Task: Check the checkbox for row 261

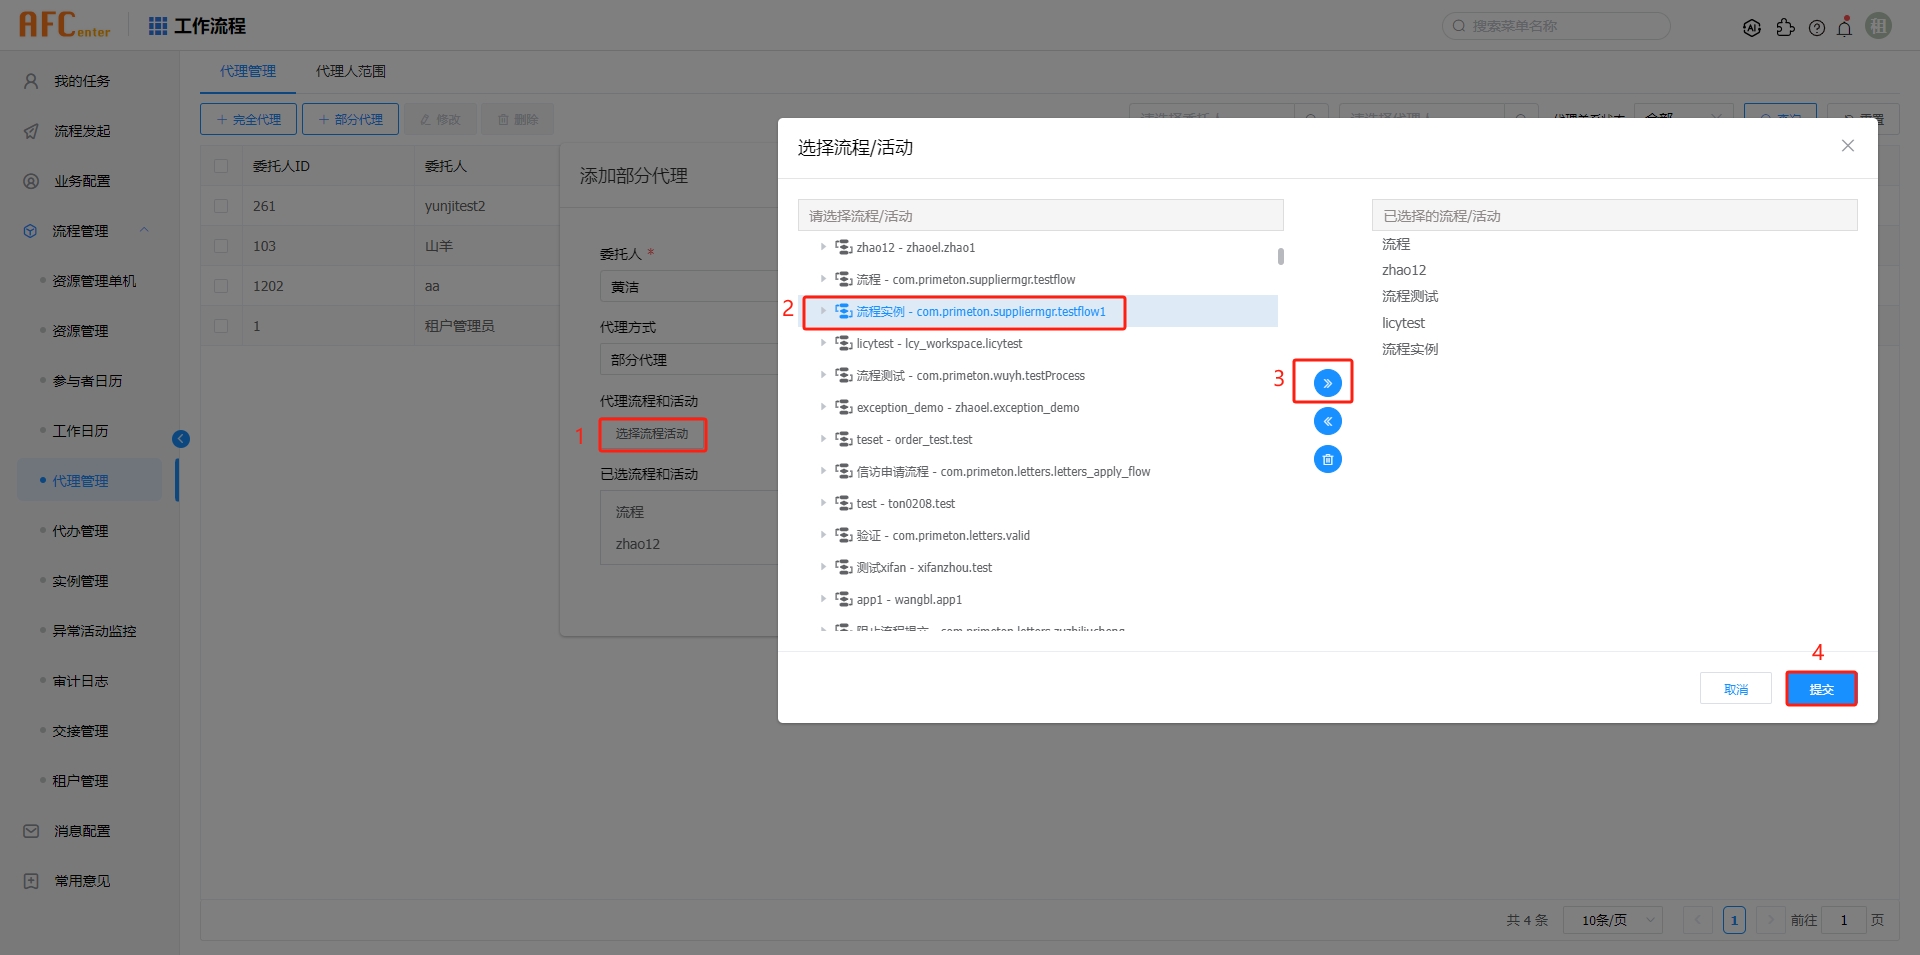Action: [x=221, y=206]
